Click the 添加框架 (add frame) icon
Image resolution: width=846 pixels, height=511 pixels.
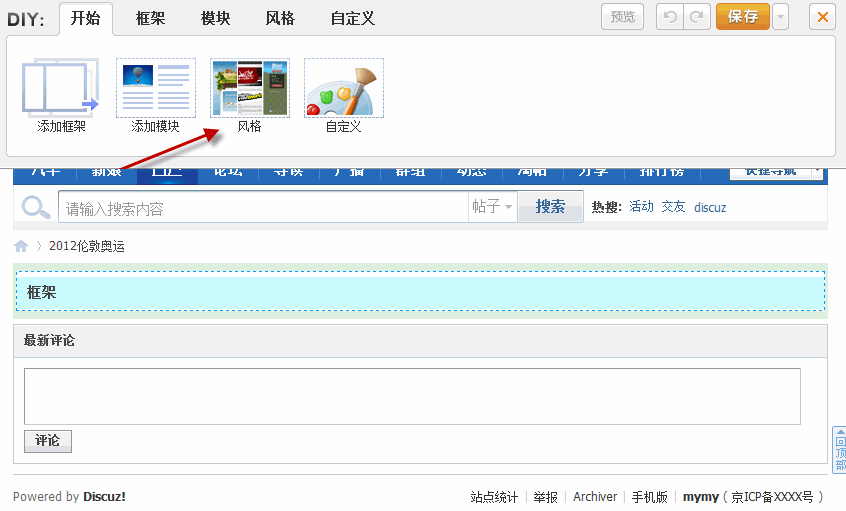tap(61, 88)
